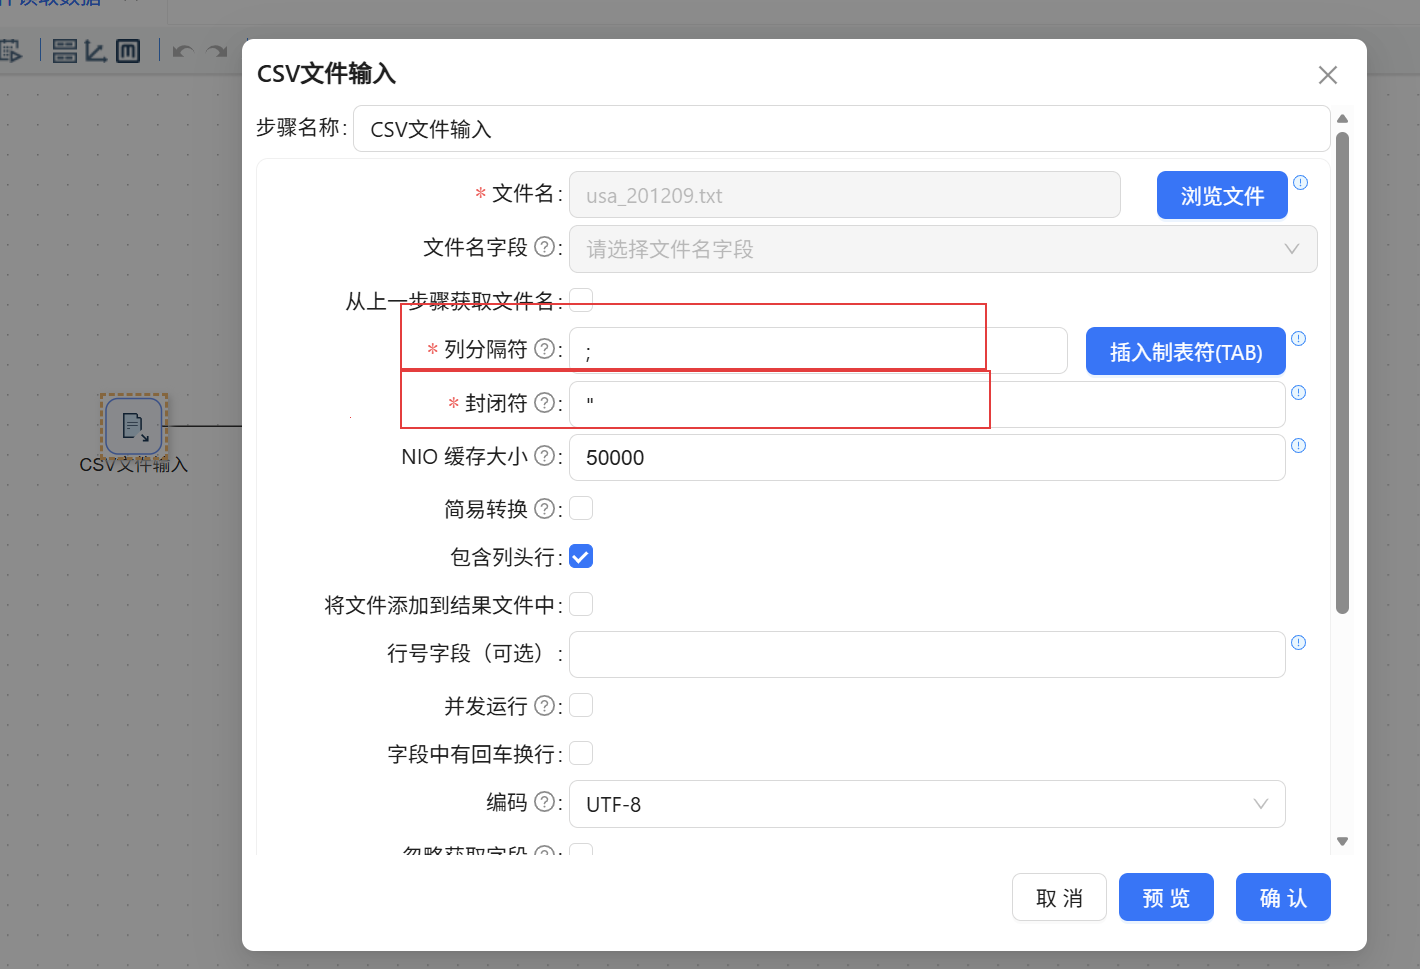Click the axis chart icon in background toolbar
1420x969 pixels.
(x=96, y=51)
